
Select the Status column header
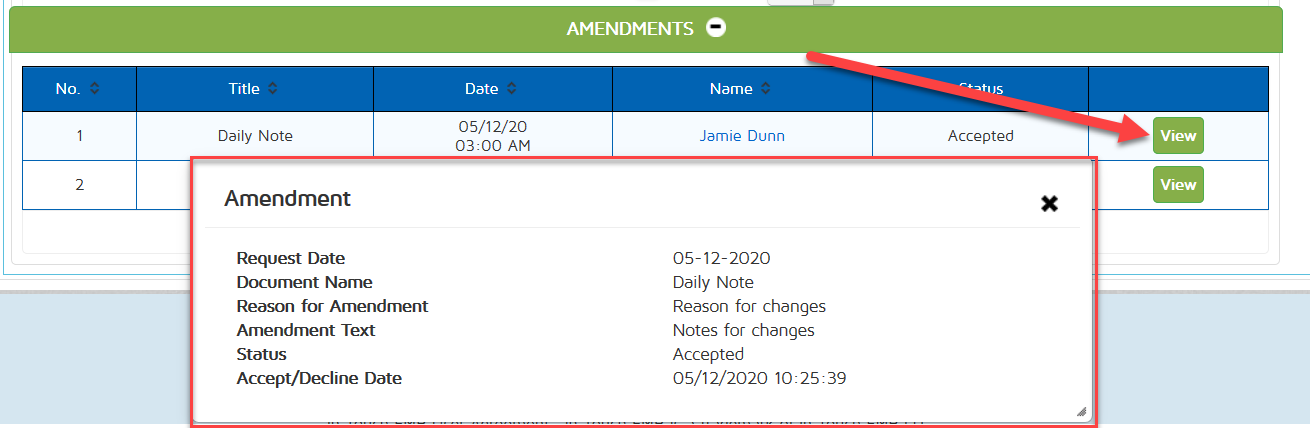pos(980,89)
